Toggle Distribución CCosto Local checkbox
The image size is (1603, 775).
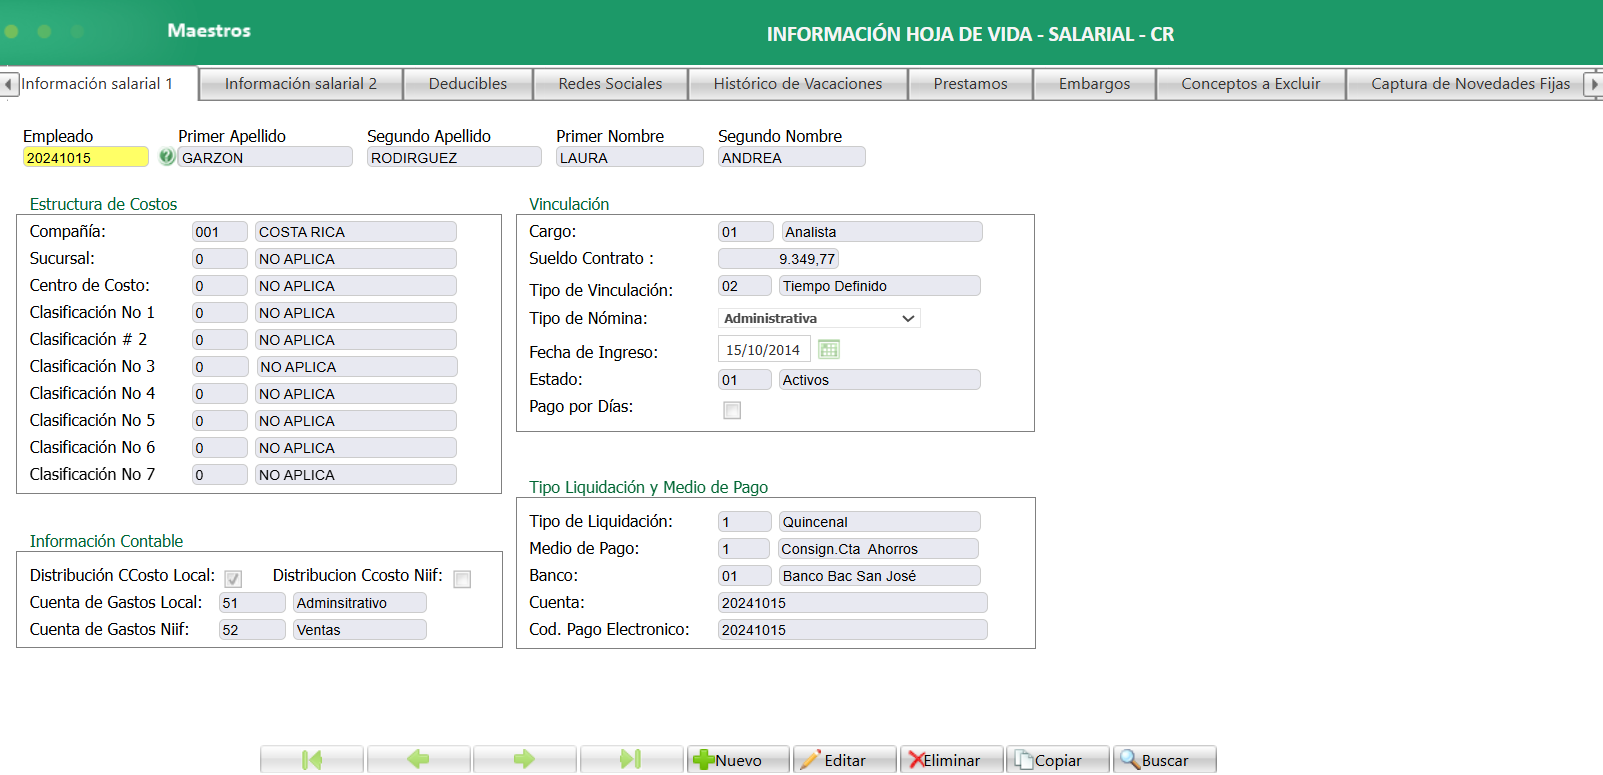point(233,579)
